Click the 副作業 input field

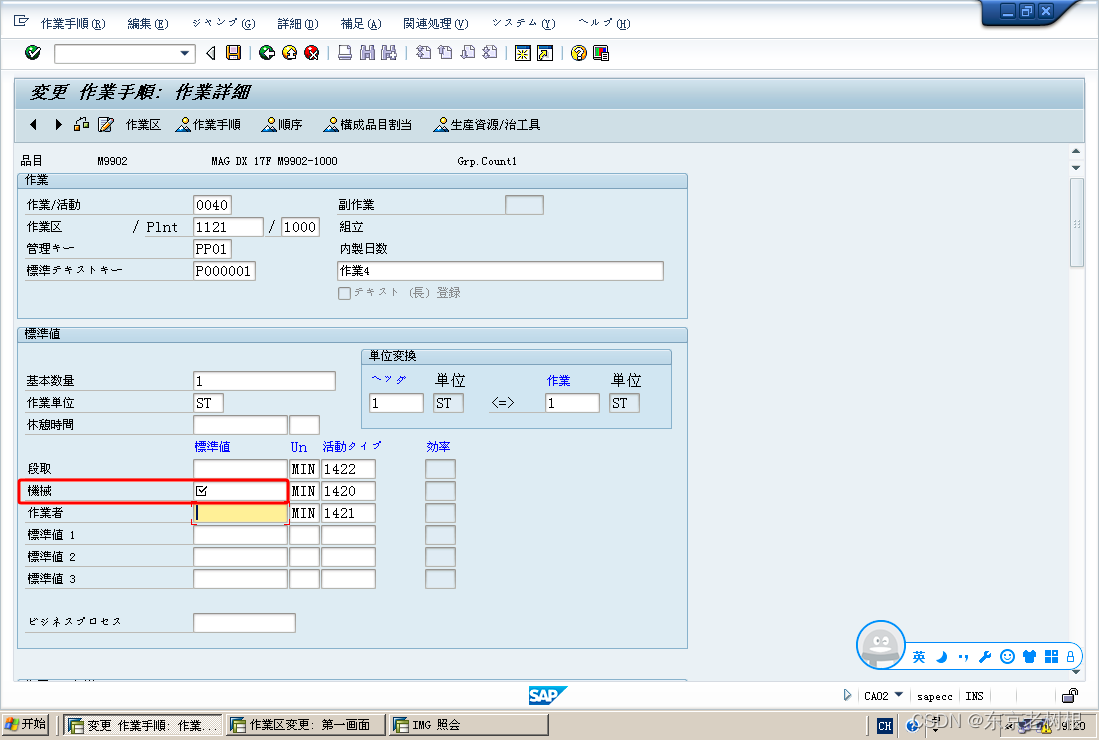525,204
